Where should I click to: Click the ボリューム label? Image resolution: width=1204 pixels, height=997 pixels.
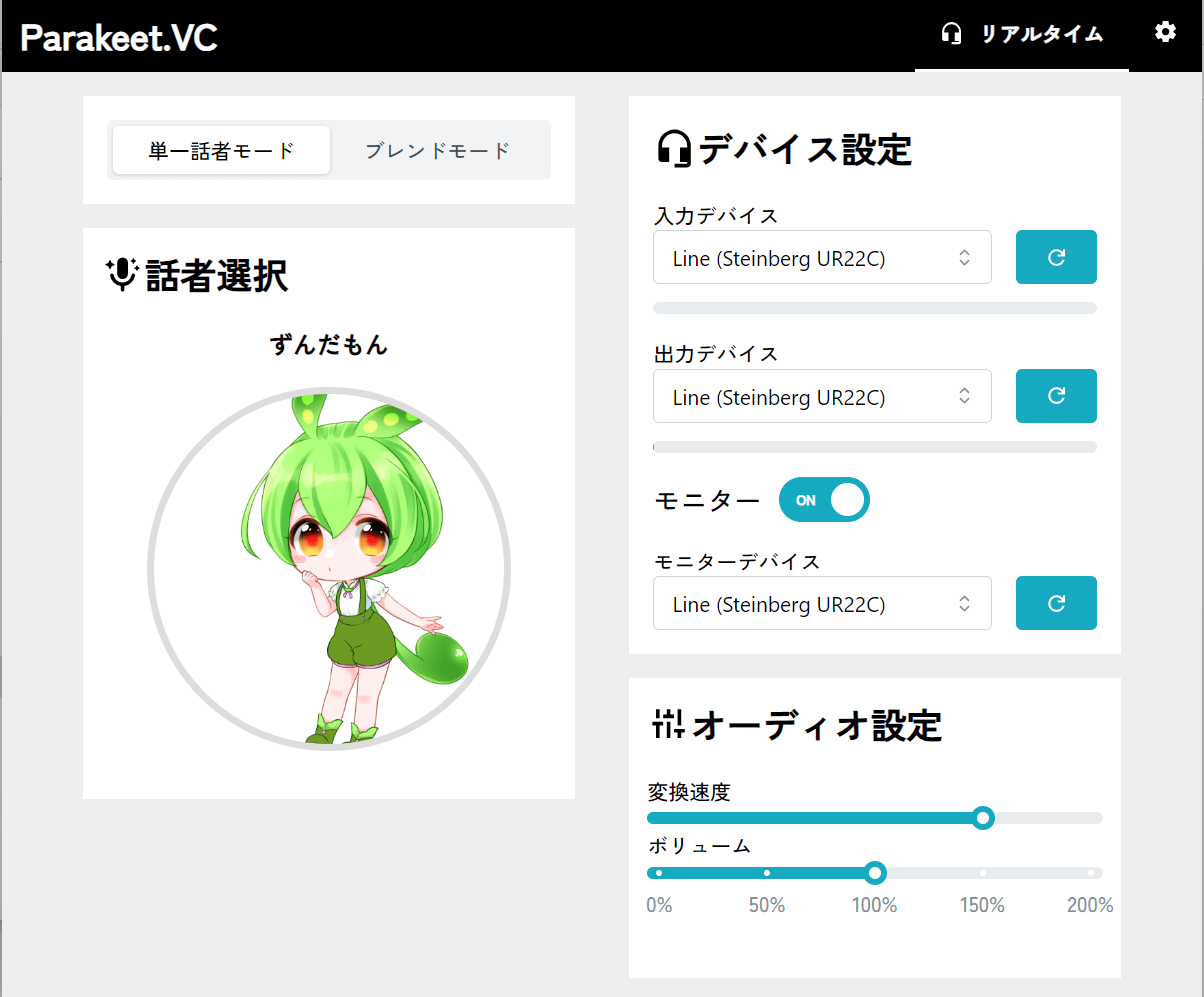click(700, 846)
